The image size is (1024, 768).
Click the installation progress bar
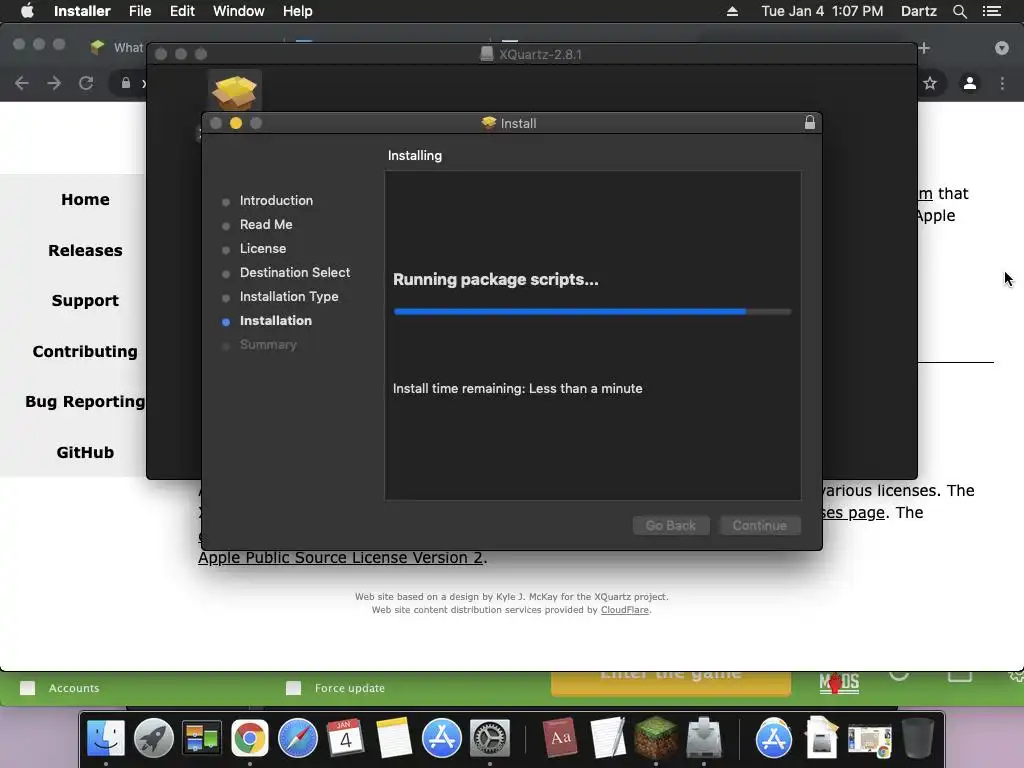592,312
